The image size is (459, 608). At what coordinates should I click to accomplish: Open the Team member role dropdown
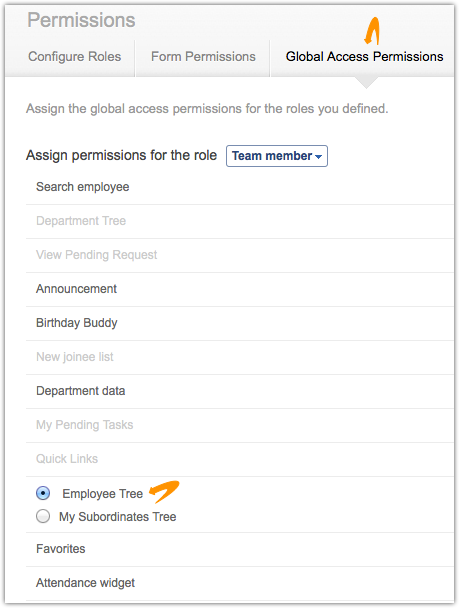(x=277, y=156)
